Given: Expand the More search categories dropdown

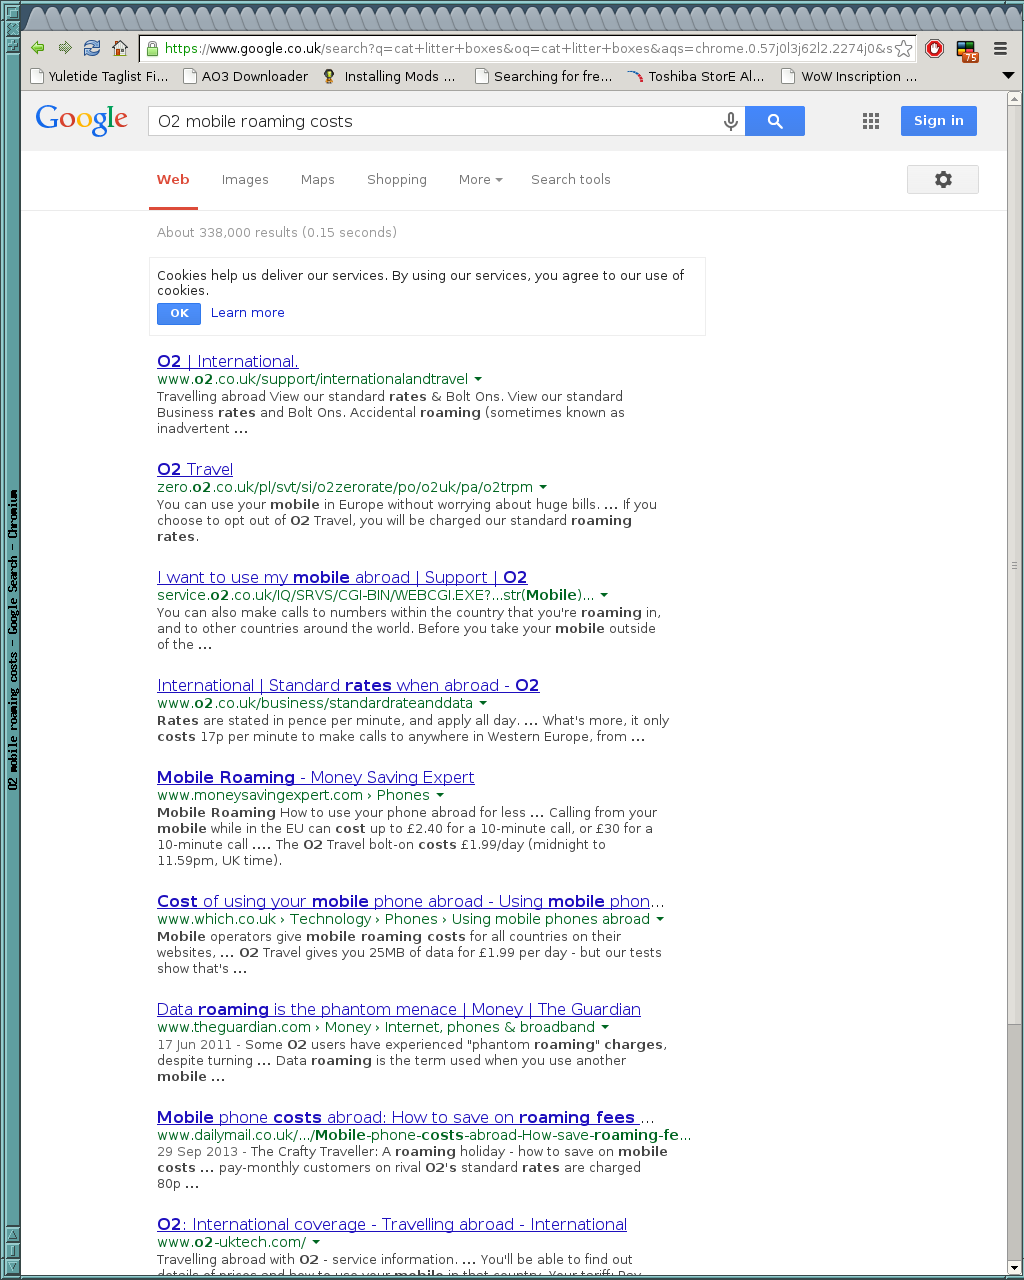Looking at the screenshot, I should 480,180.
